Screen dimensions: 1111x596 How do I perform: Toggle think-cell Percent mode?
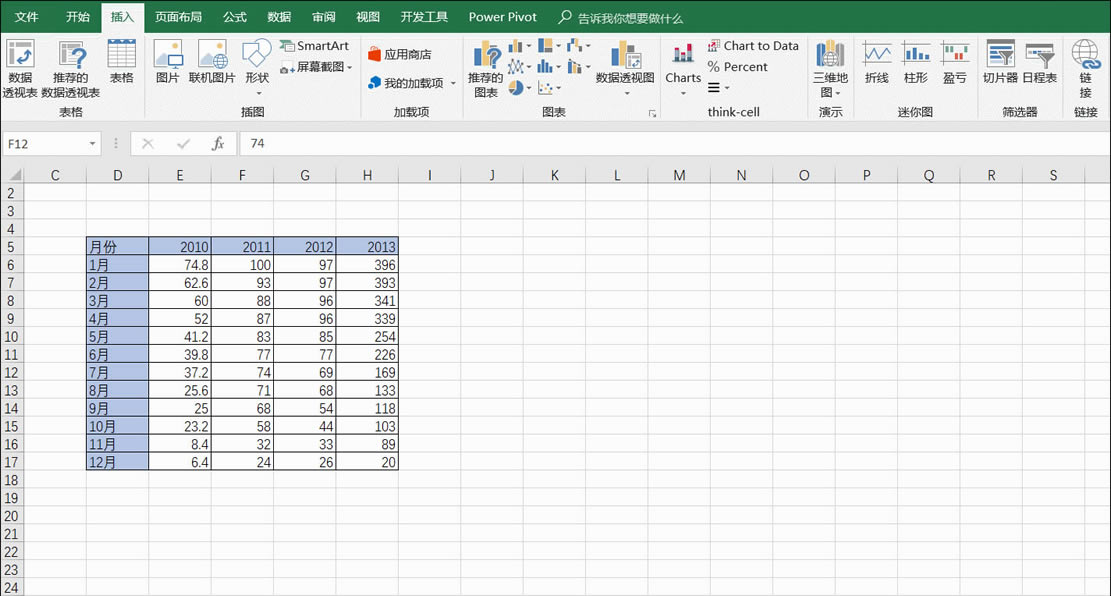[738, 67]
